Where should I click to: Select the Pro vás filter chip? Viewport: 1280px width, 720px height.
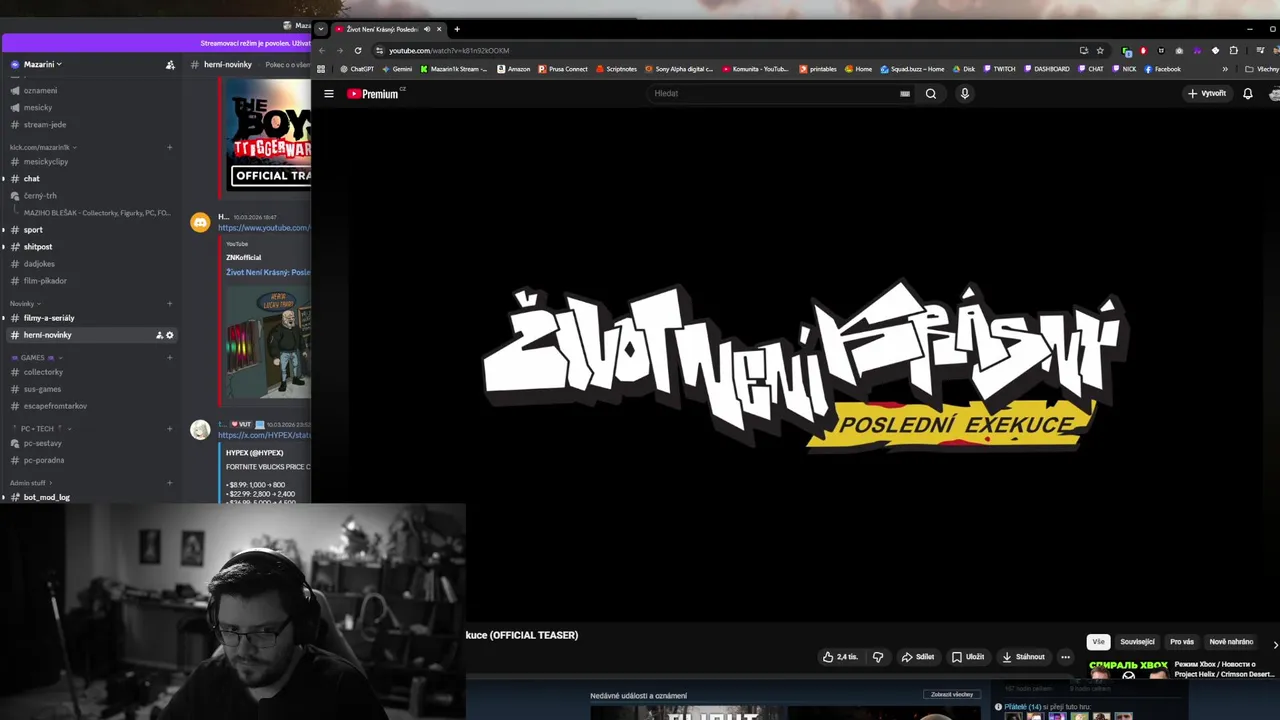[1182, 642]
